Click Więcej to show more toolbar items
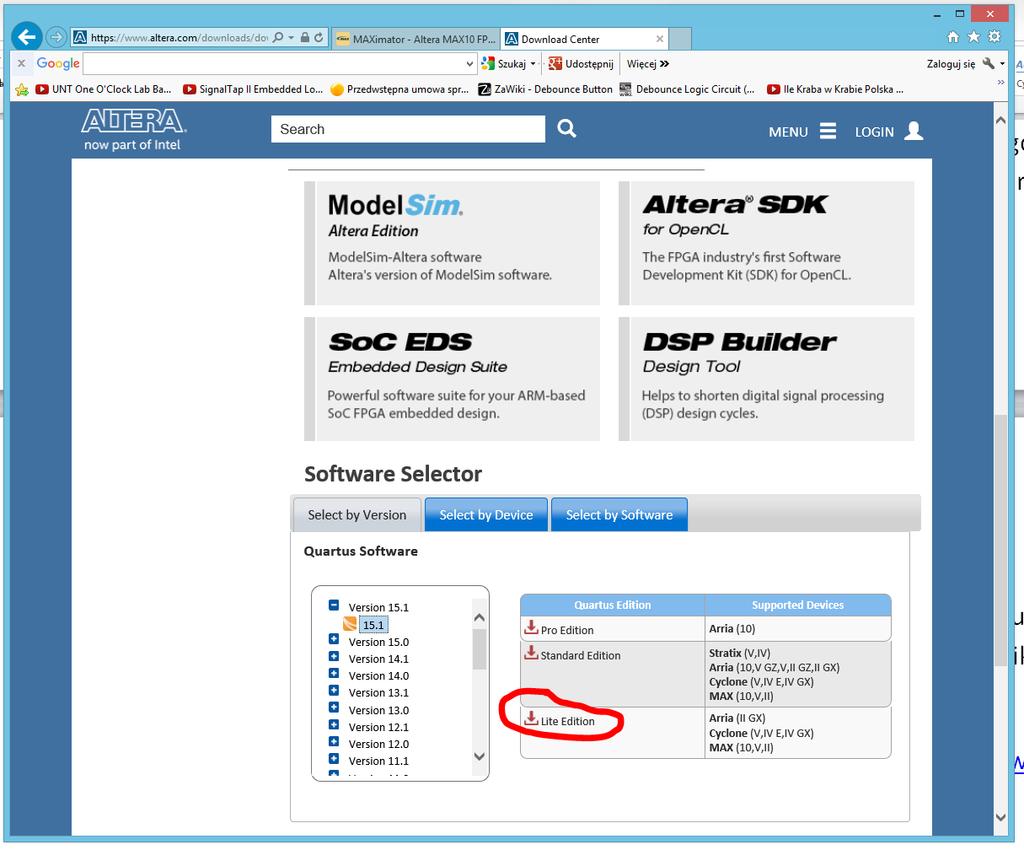The height and width of the screenshot is (850, 1024). pos(648,63)
